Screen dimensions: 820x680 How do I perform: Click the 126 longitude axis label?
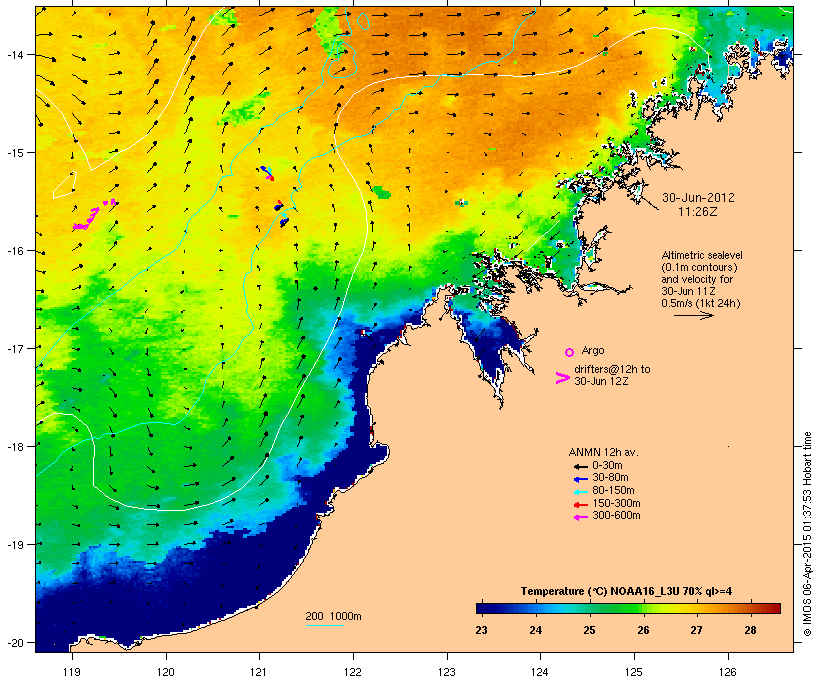(727, 672)
